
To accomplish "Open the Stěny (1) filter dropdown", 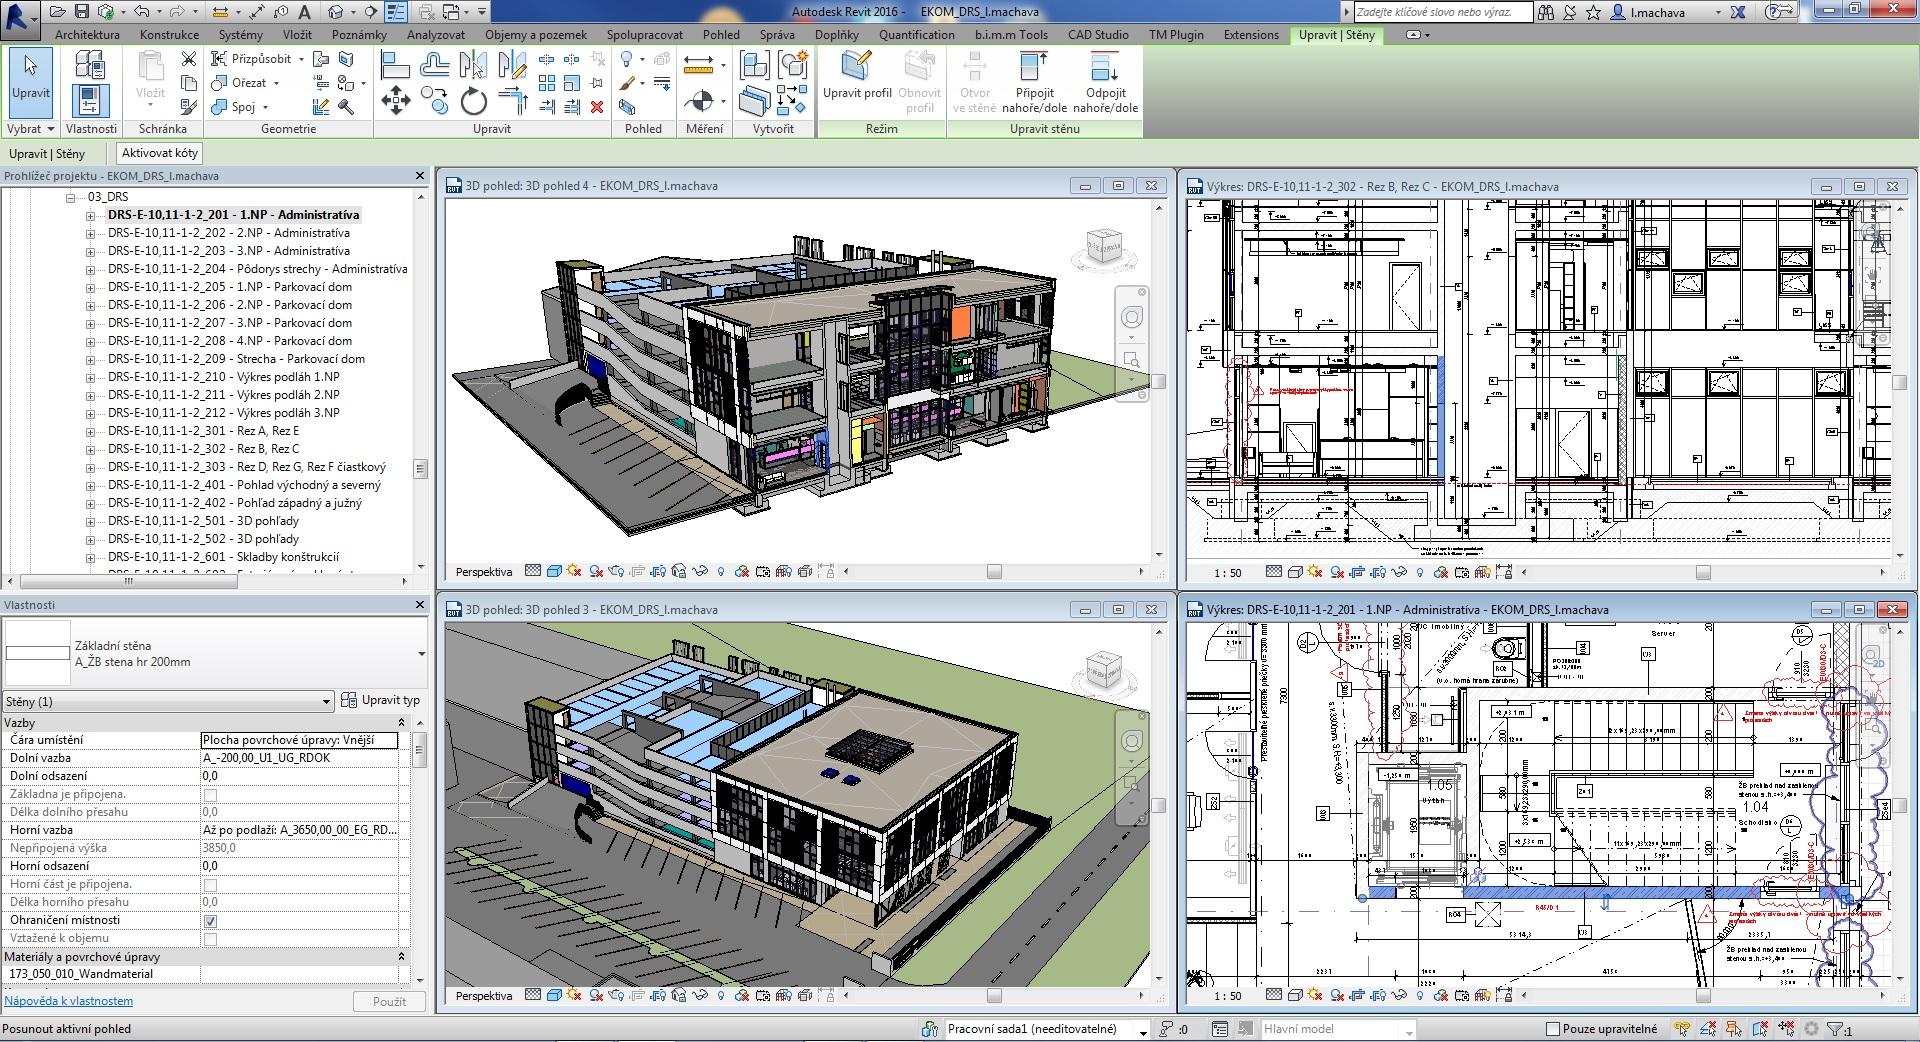I will [x=326, y=702].
